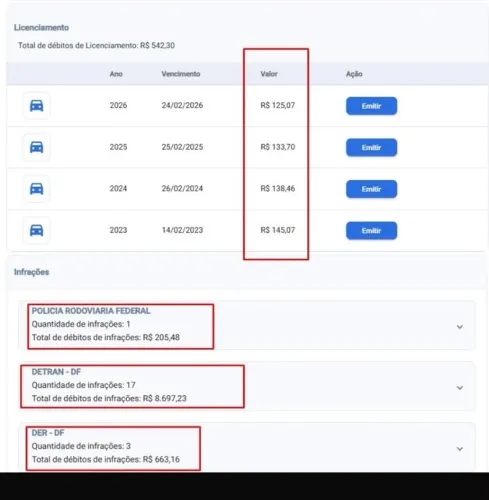Click the car icon for 2023 licensing
Image resolution: width=489 pixels, height=500 pixels.
(x=36, y=230)
